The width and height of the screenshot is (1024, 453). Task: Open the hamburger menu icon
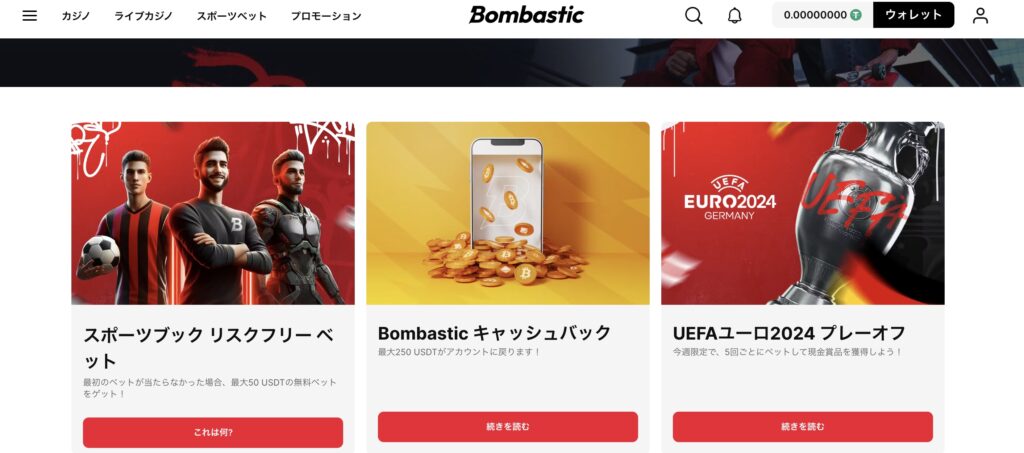[x=29, y=16]
